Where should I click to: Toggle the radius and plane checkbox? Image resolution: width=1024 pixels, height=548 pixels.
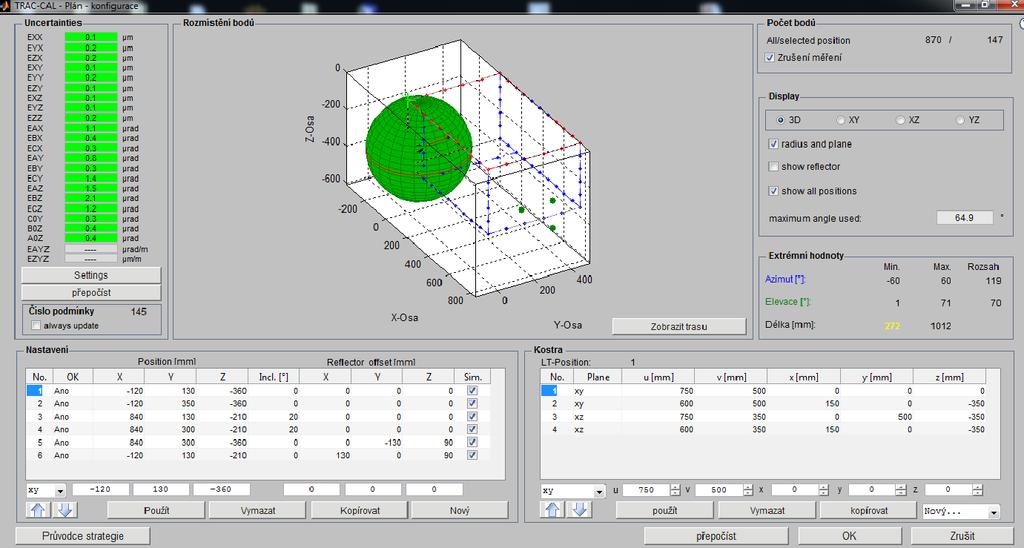click(x=774, y=144)
